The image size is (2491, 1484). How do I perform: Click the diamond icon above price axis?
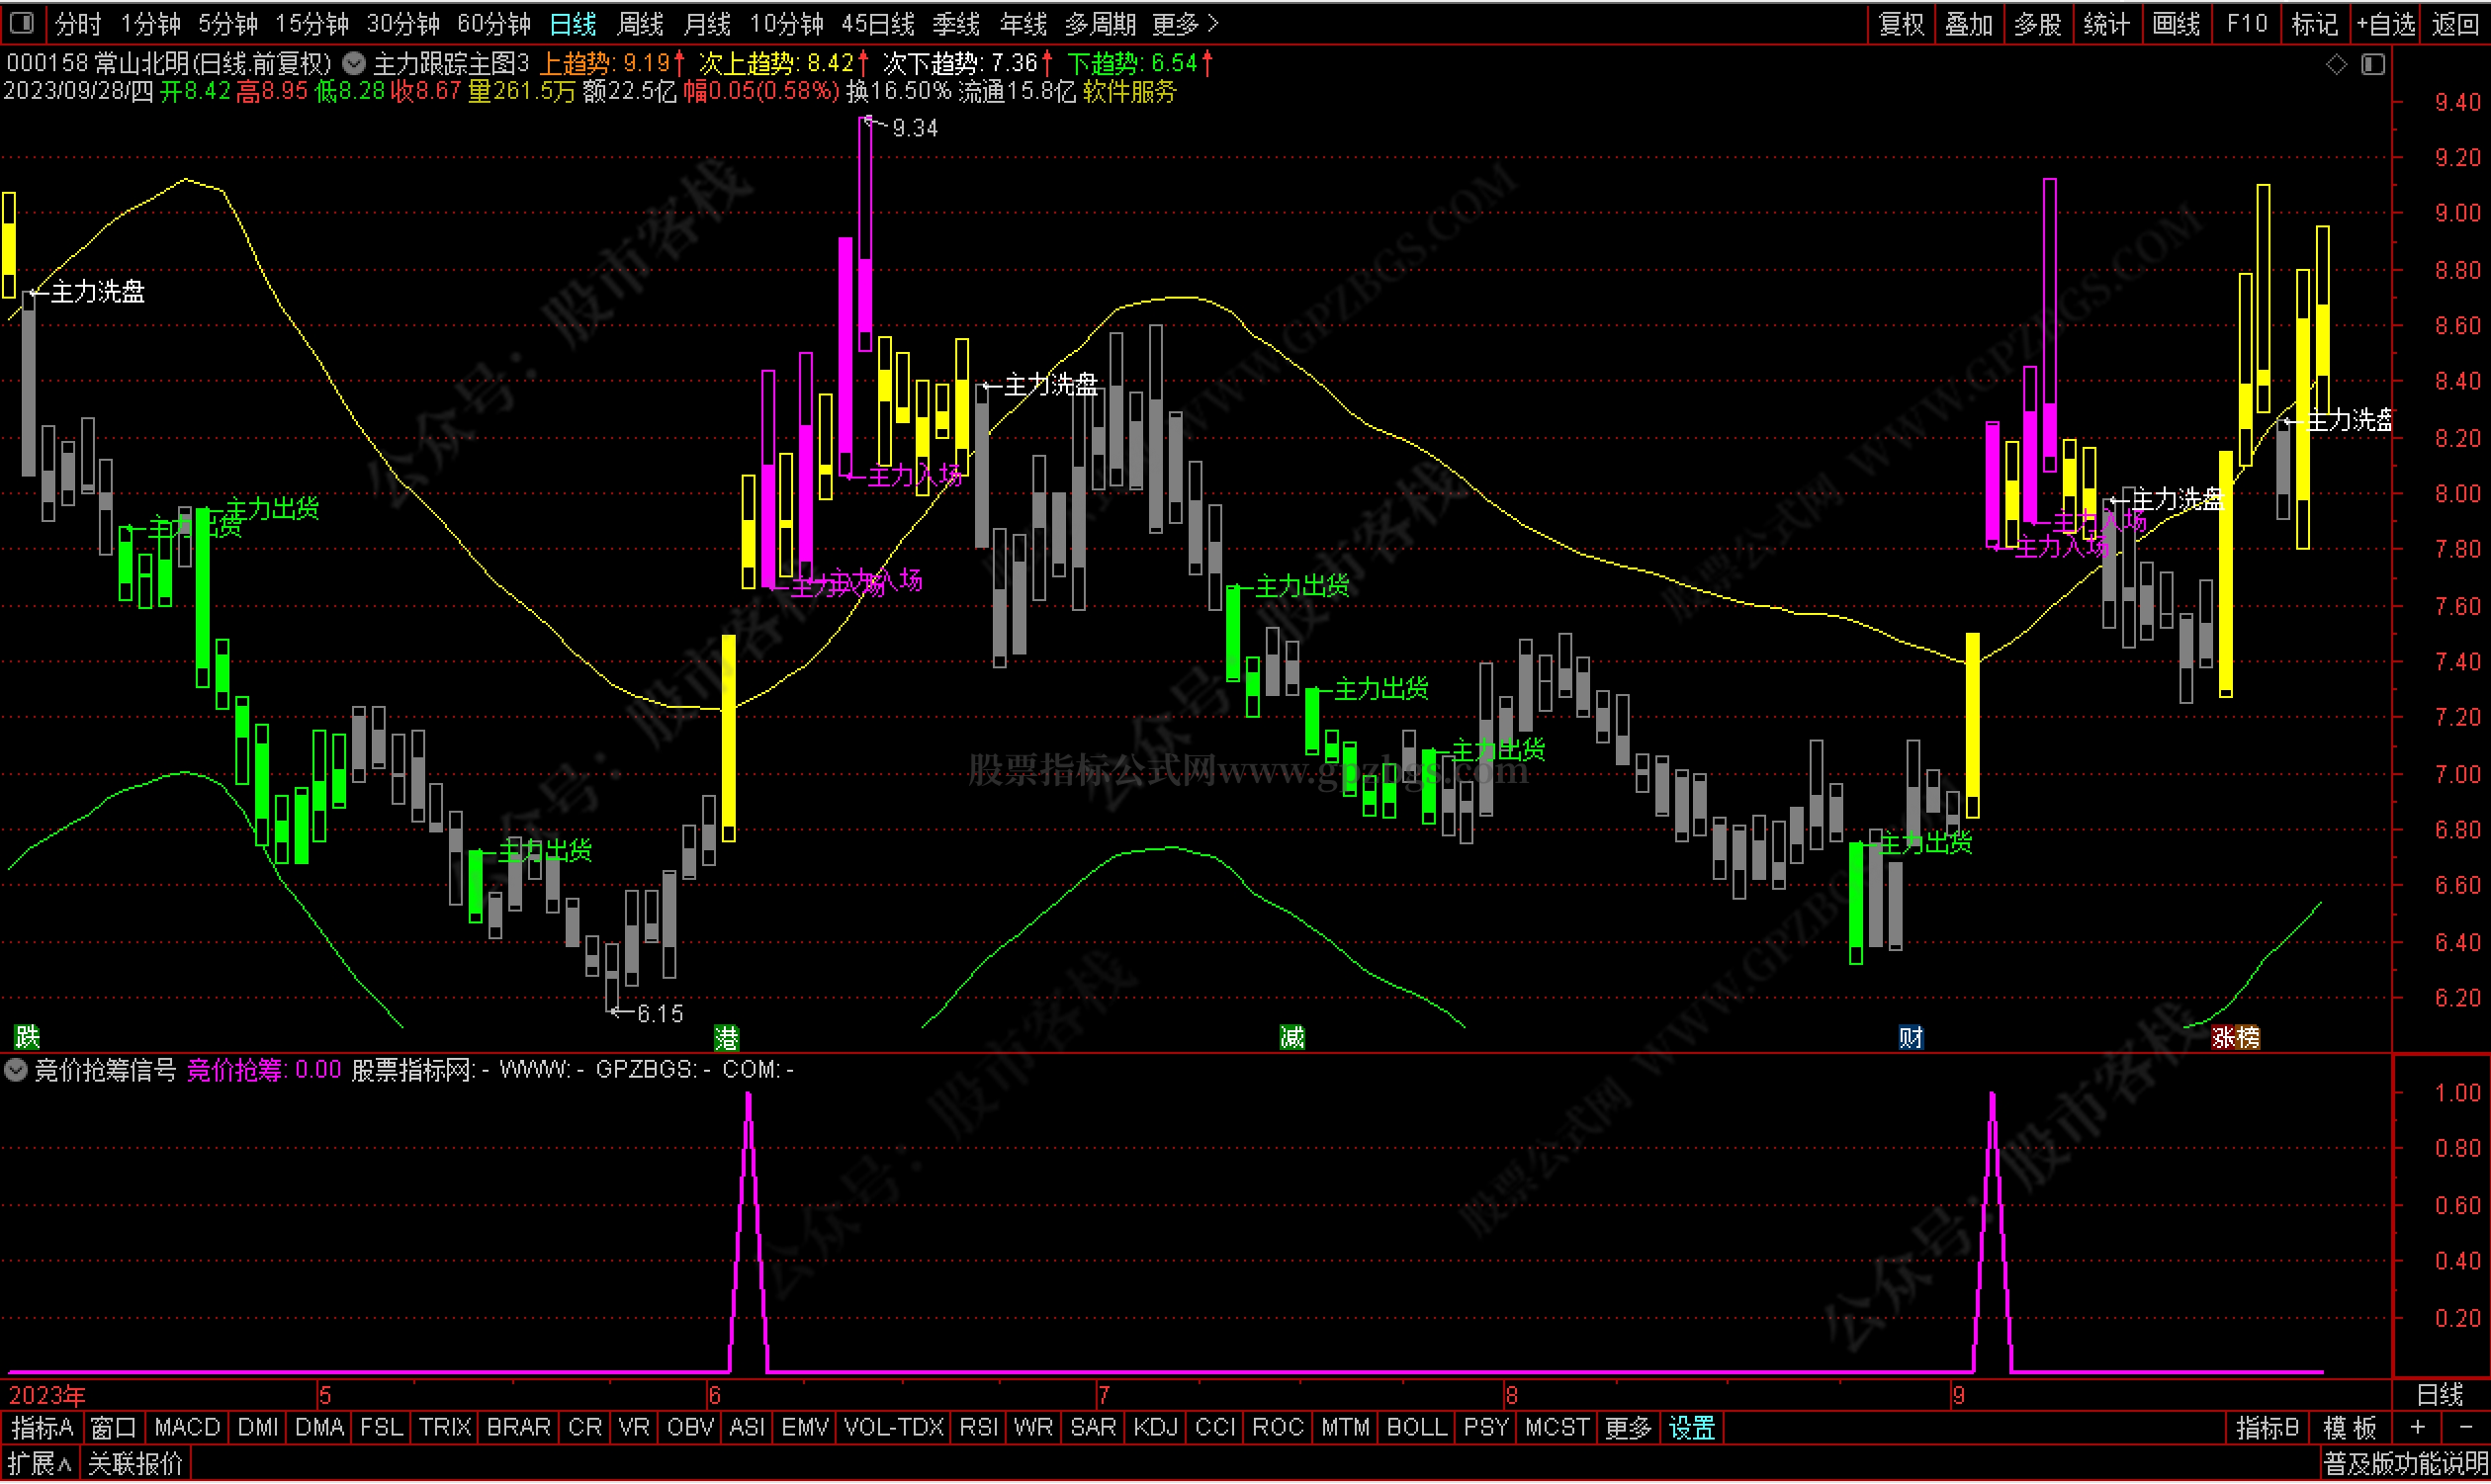2336,65
